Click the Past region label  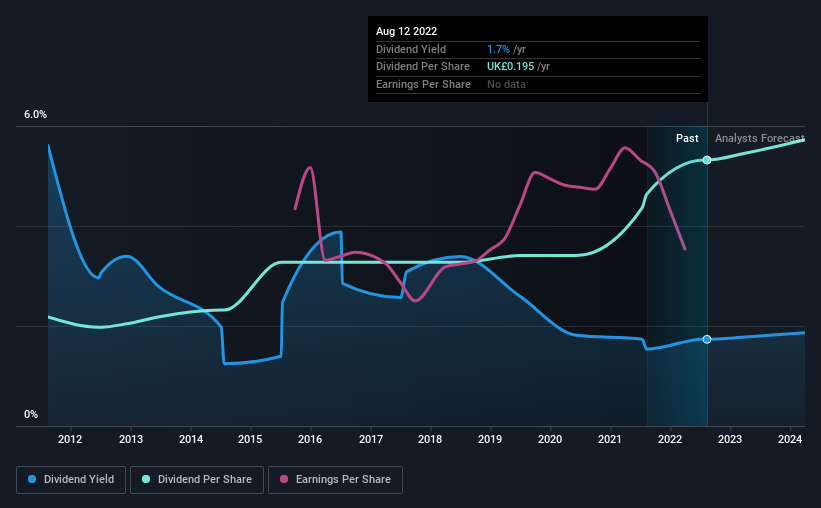tap(687, 138)
